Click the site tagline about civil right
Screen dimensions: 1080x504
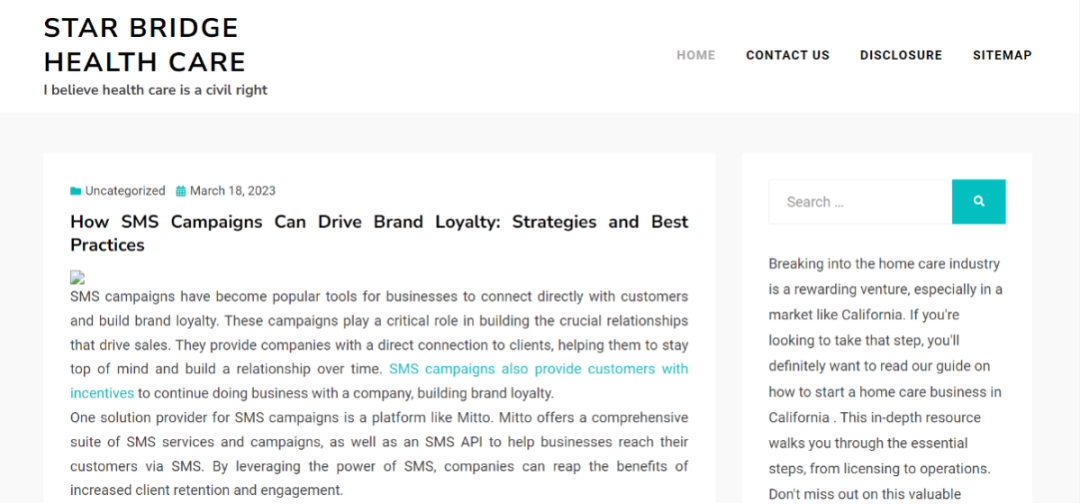tap(156, 90)
